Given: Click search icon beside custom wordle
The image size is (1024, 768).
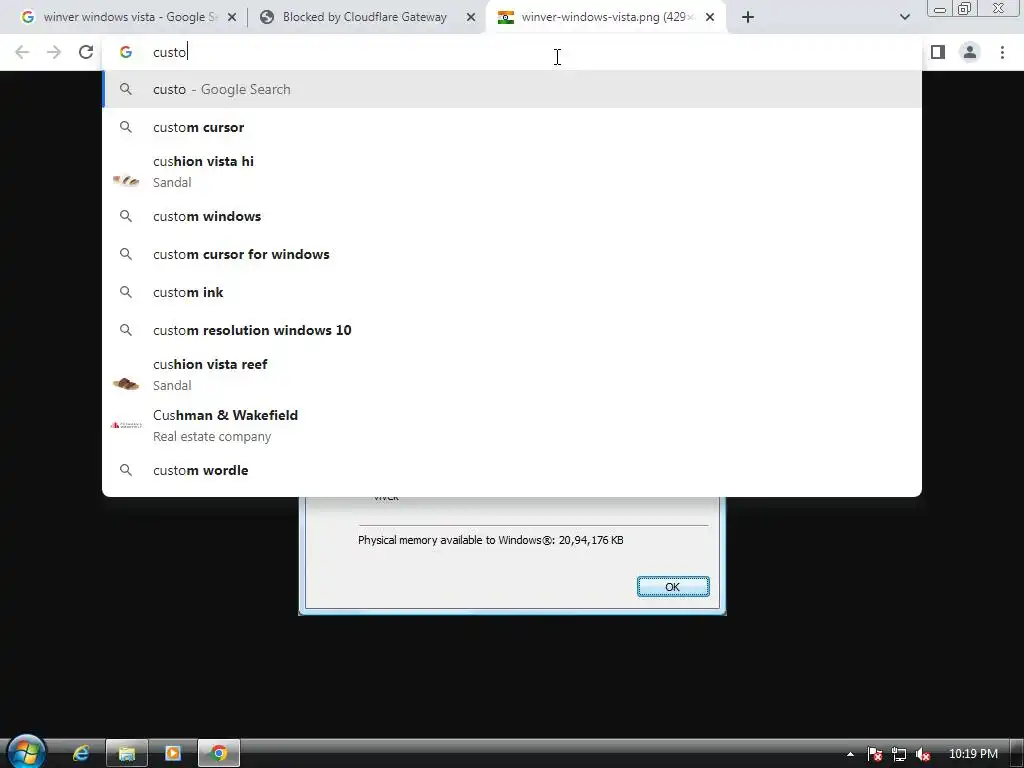Looking at the screenshot, I should click(126, 470).
